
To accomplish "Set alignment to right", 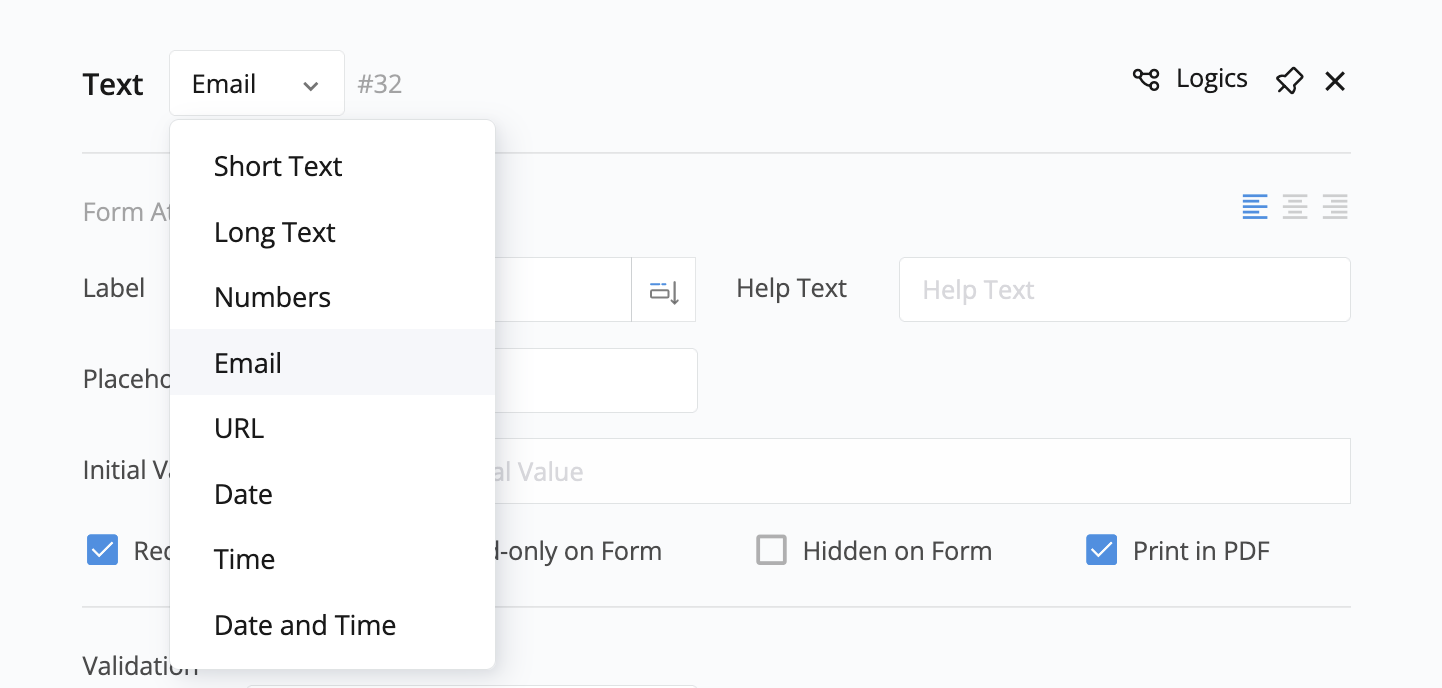I will (x=1334, y=207).
